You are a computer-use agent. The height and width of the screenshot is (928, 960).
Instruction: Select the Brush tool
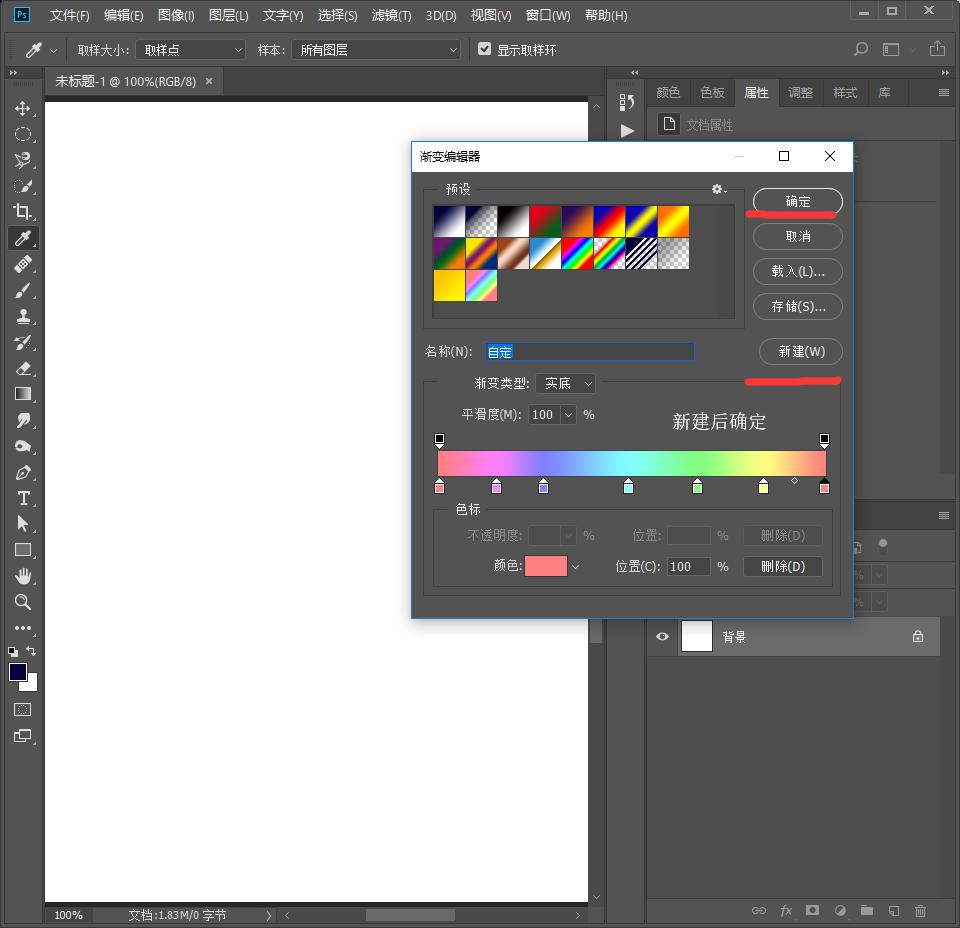point(22,290)
